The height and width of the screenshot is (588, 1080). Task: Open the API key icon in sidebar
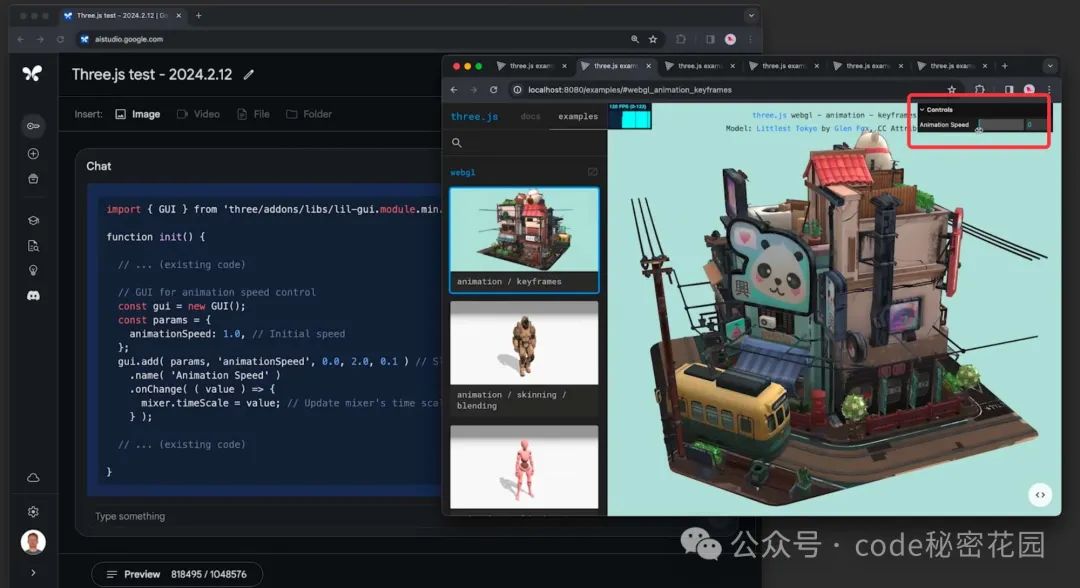pyautogui.click(x=33, y=126)
